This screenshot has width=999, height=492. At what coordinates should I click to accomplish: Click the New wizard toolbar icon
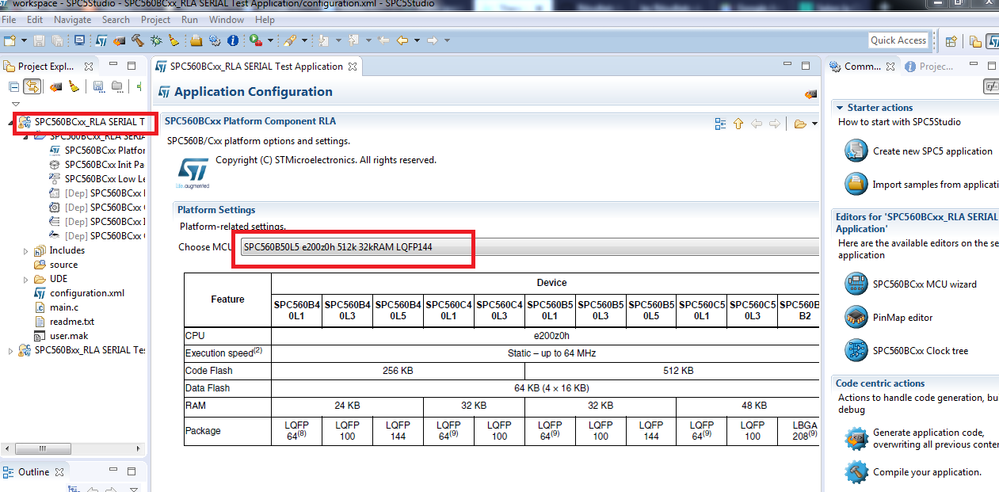pyautogui.click(x=10, y=40)
